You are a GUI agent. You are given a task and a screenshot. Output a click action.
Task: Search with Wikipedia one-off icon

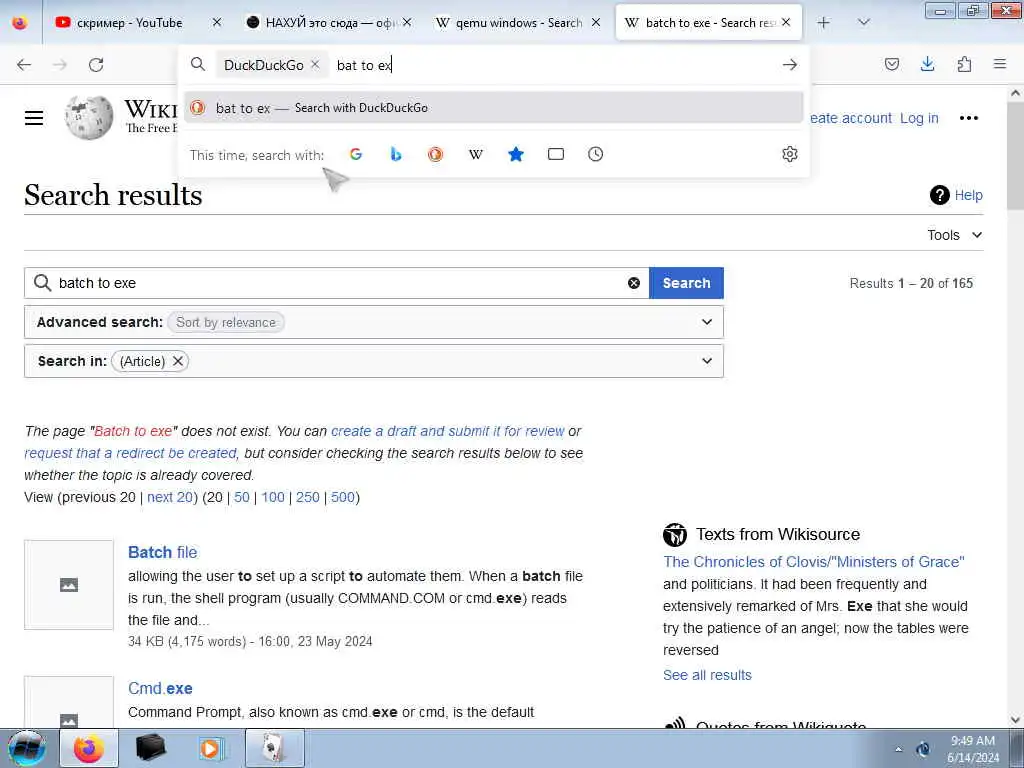(476, 154)
